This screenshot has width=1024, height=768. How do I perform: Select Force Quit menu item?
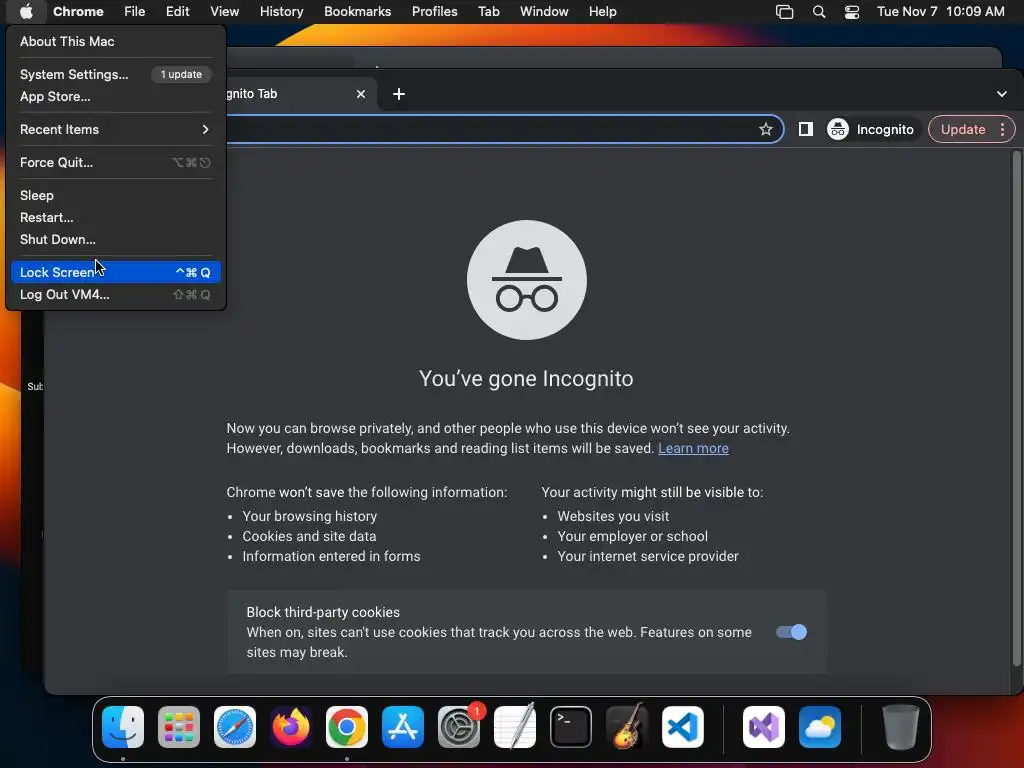(x=116, y=163)
